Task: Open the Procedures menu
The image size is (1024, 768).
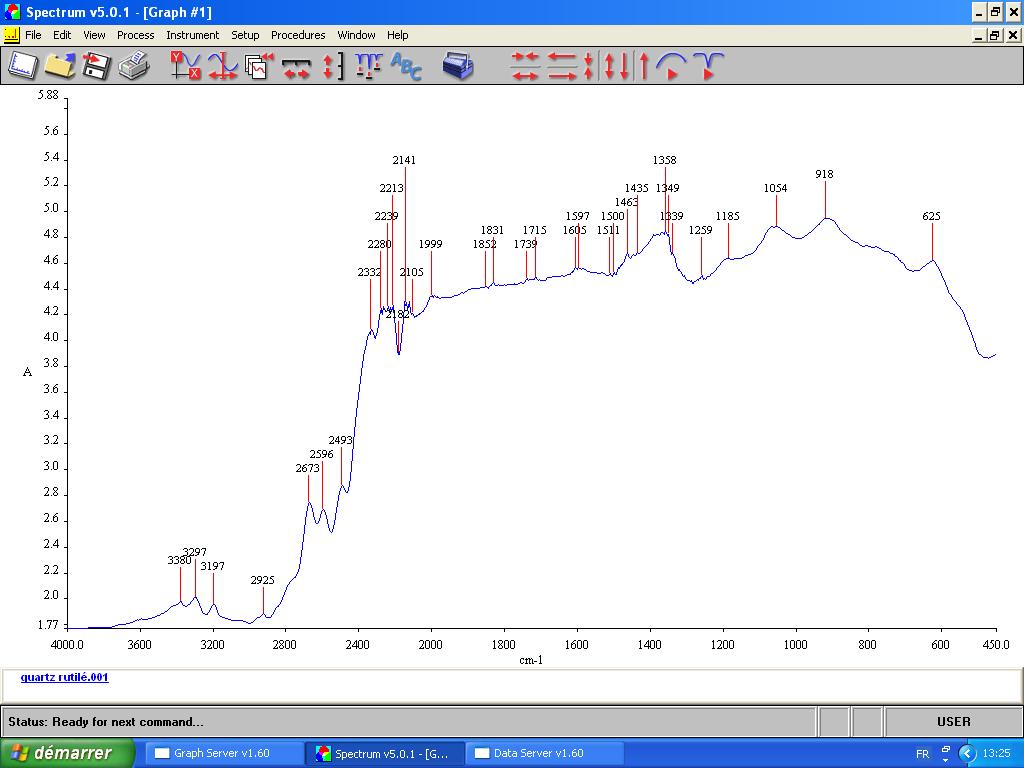Action: [x=298, y=35]
